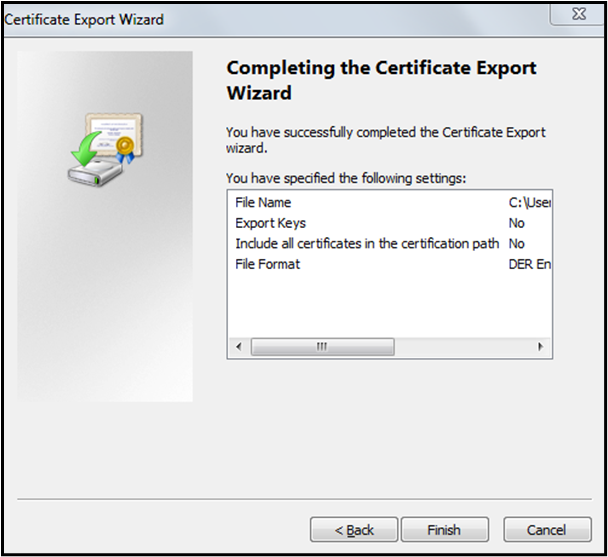The height and width of the screenshot is (557, 608).
Task: Click the Export Keys 'No' value
Action: pos(517,223)
